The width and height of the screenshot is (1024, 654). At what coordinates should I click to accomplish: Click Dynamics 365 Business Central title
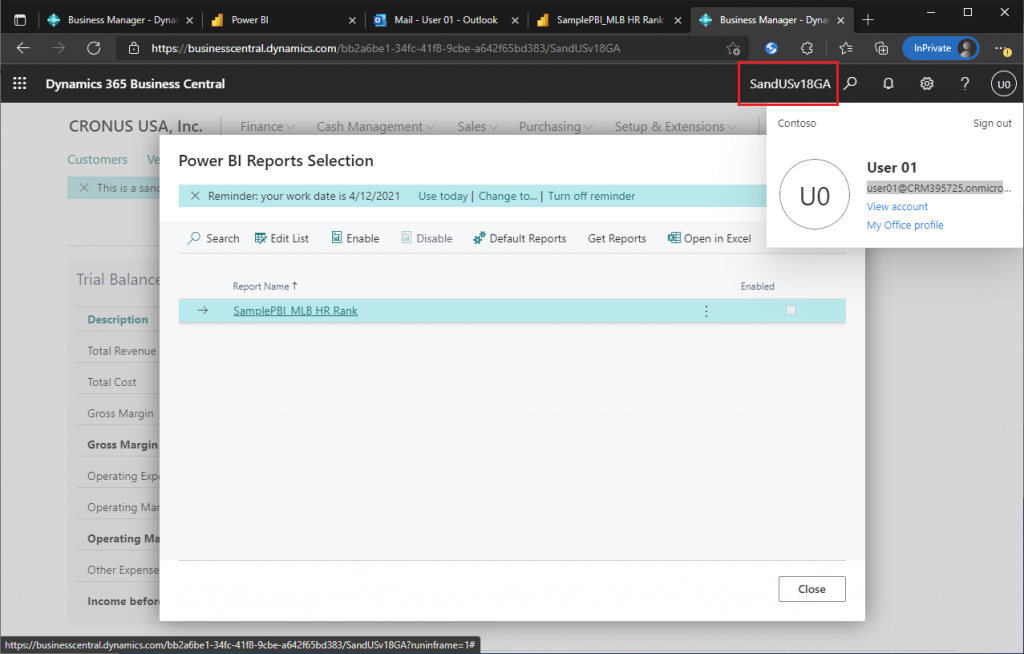point(135,84)
